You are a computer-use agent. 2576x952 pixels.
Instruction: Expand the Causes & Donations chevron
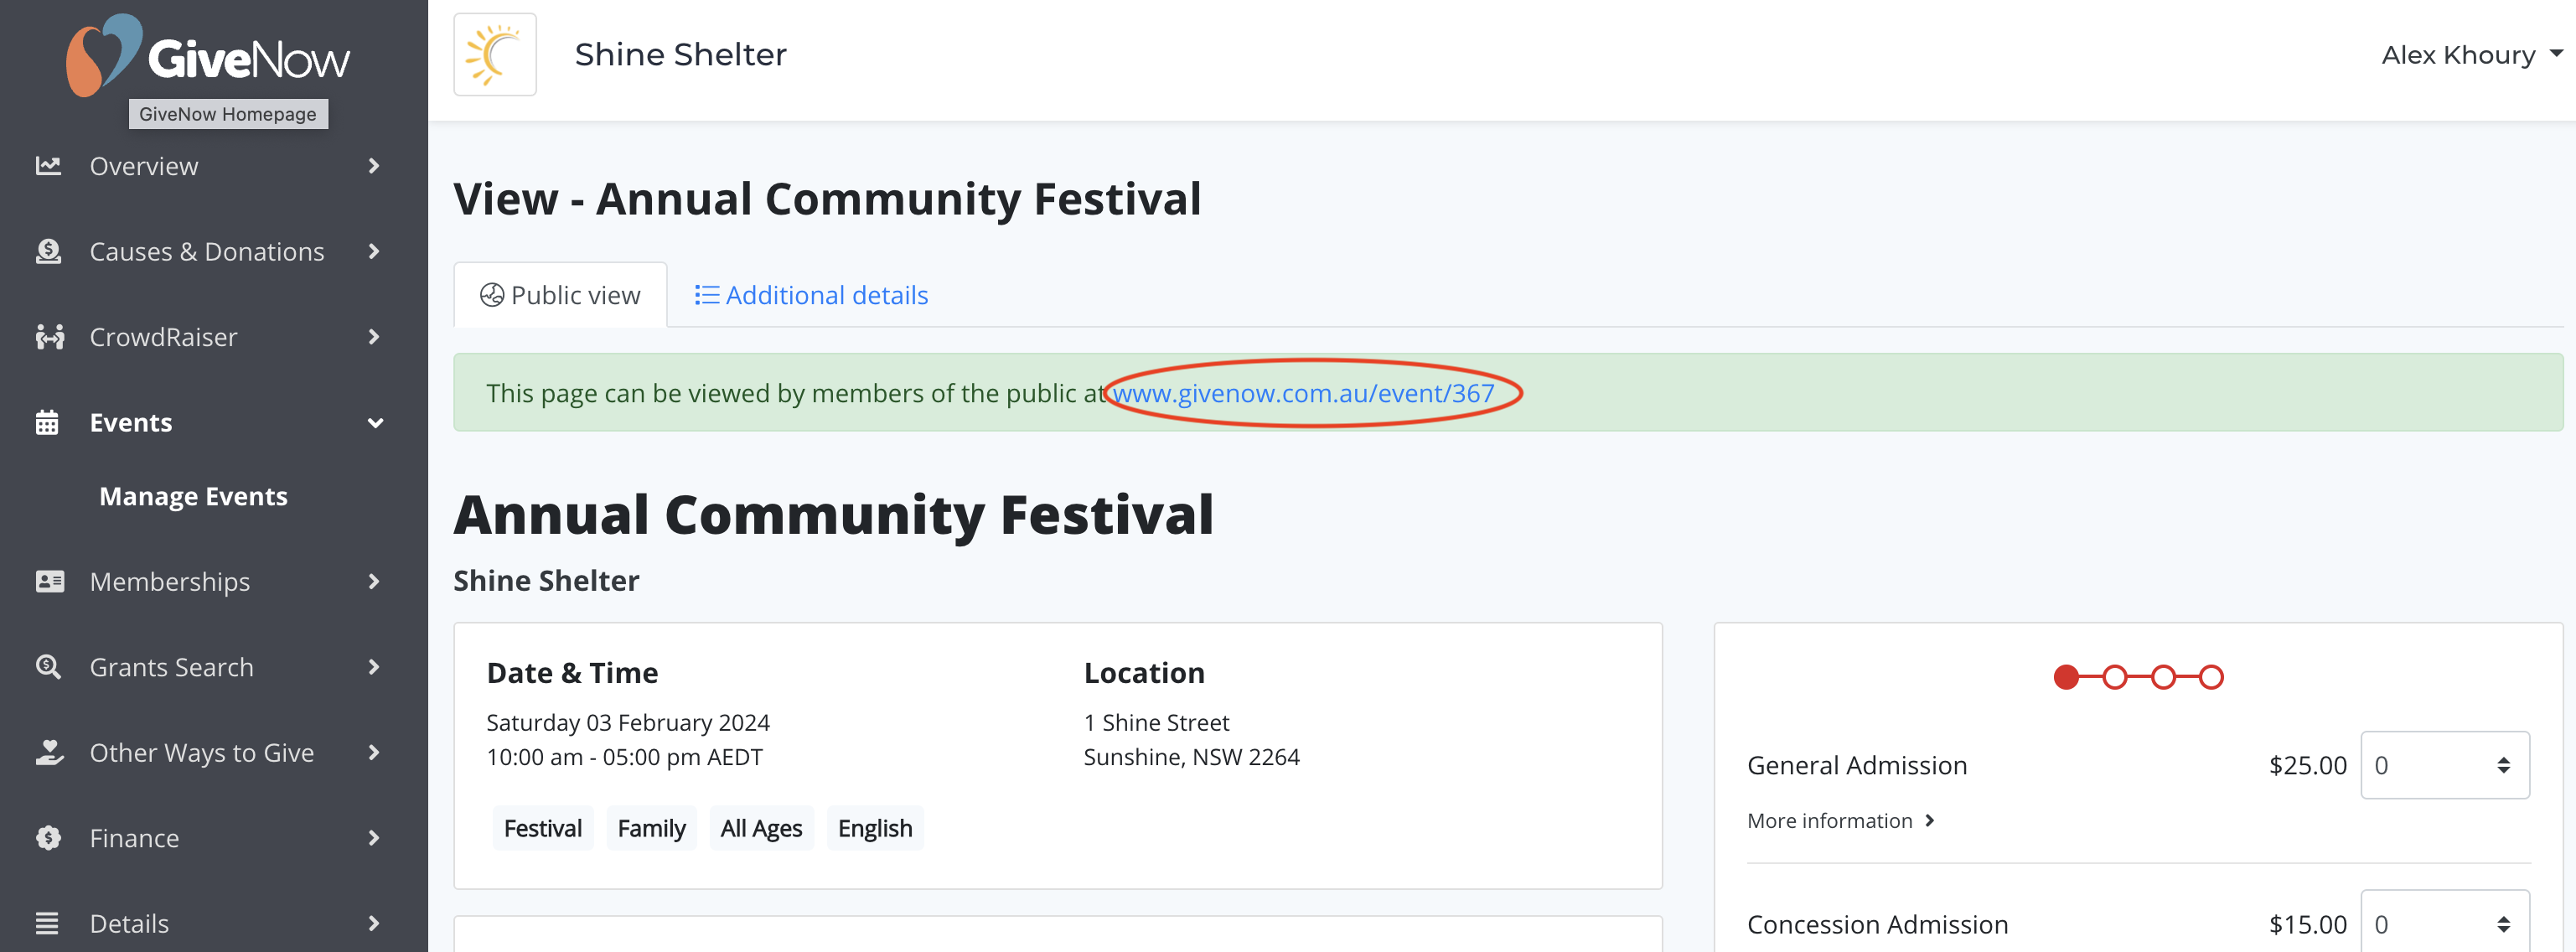374,251
